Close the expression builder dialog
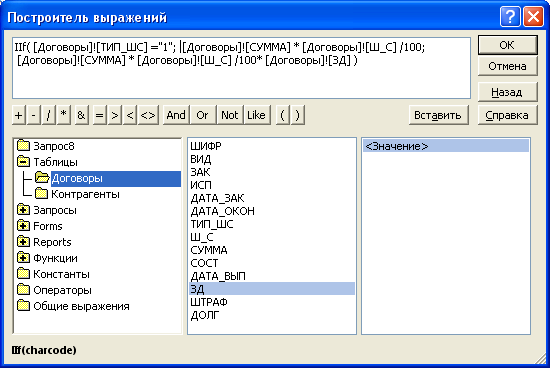The height and width of the screenshot is (368, 550). 533,16
